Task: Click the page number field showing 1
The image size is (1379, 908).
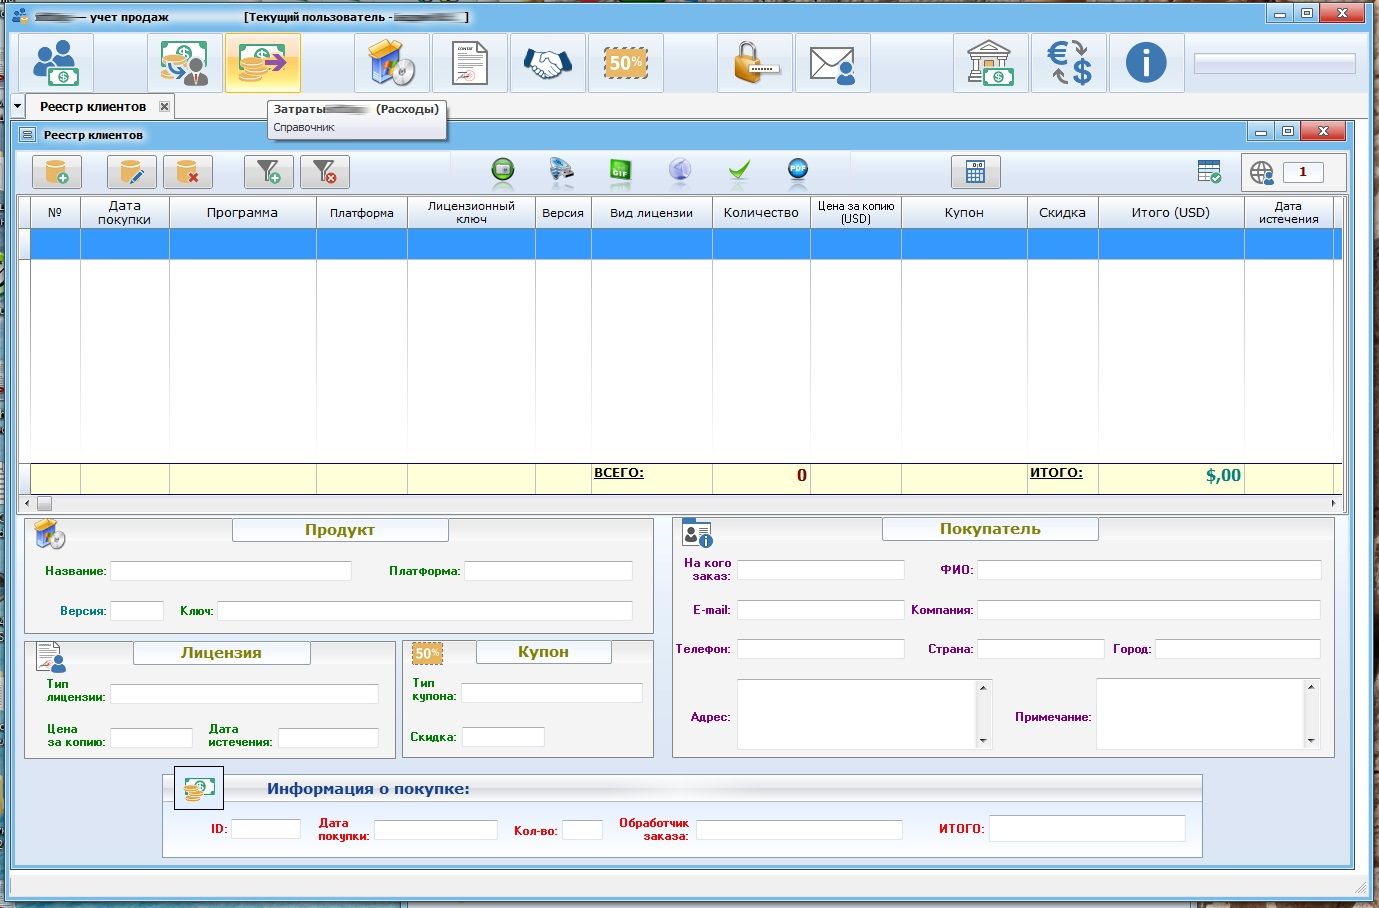Action: point(1303,172)
